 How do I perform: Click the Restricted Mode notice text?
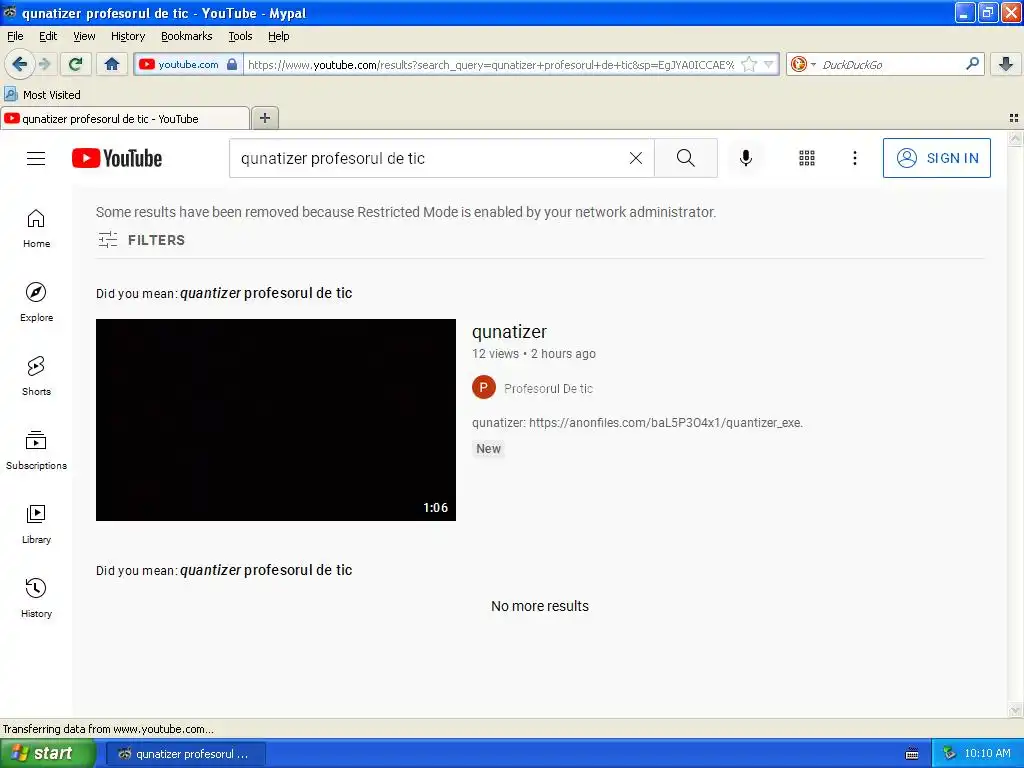pos(406,212)
